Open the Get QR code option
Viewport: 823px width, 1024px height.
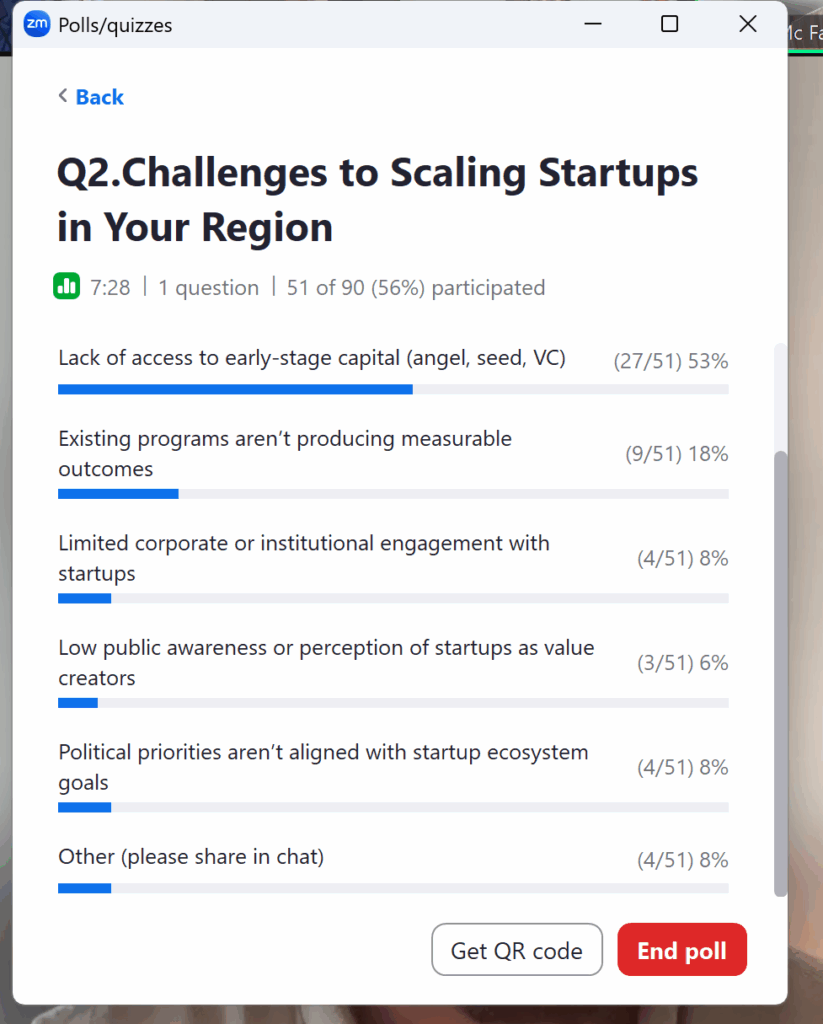pyautogui.click(x=516, y=949)
